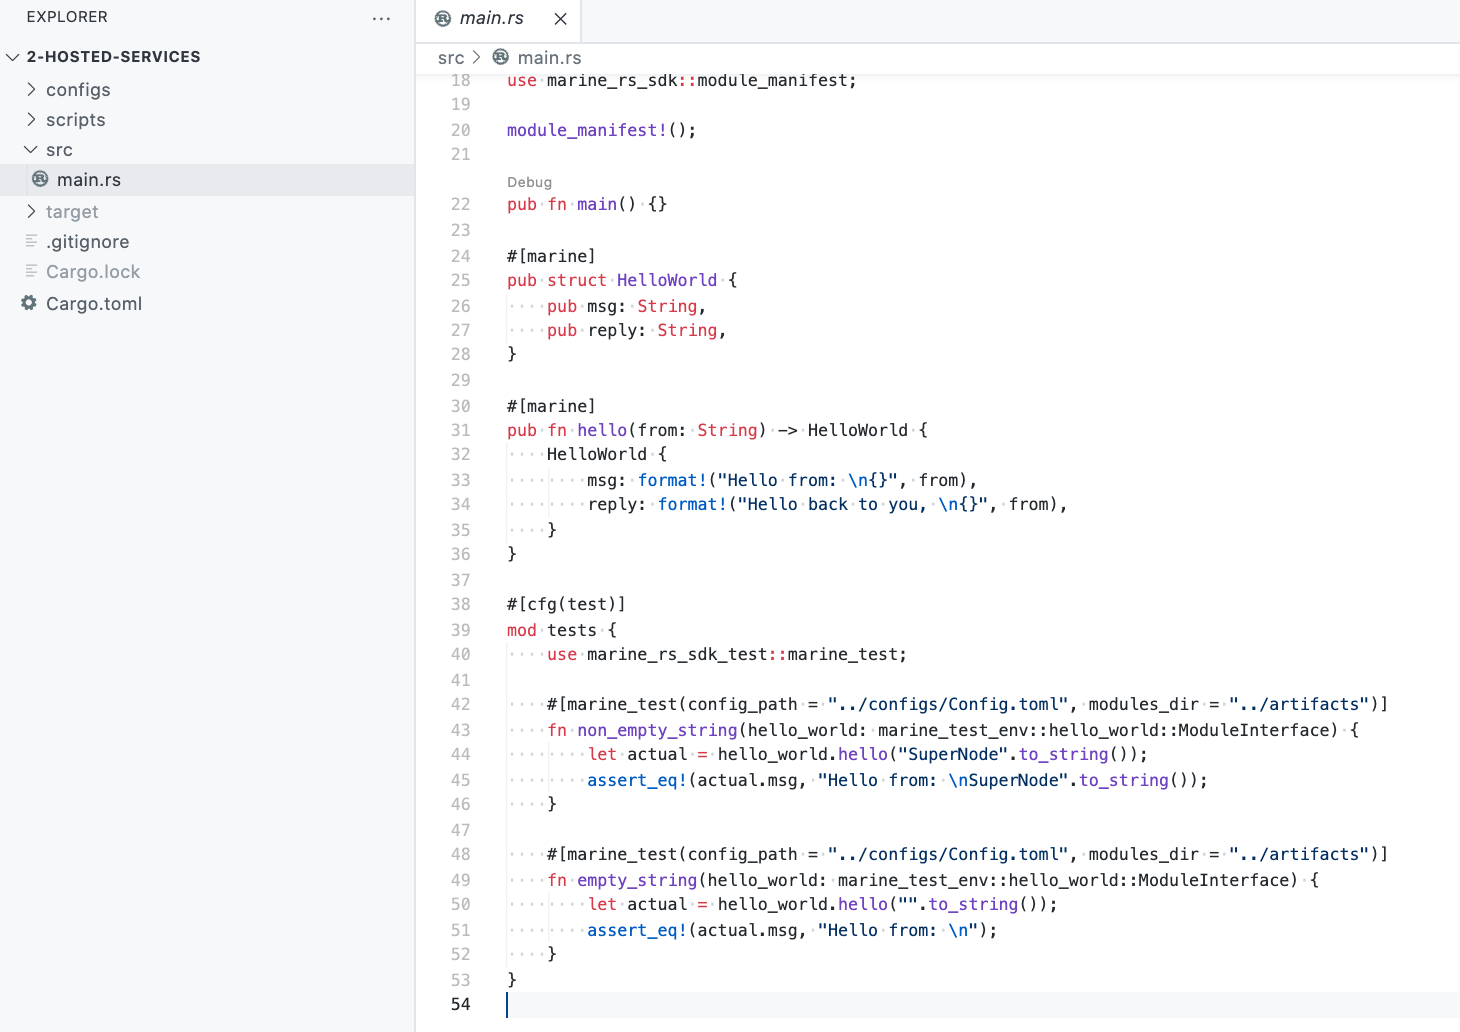Click 'mod tests' declaration
The image size is (1460, 1032).
562,630
